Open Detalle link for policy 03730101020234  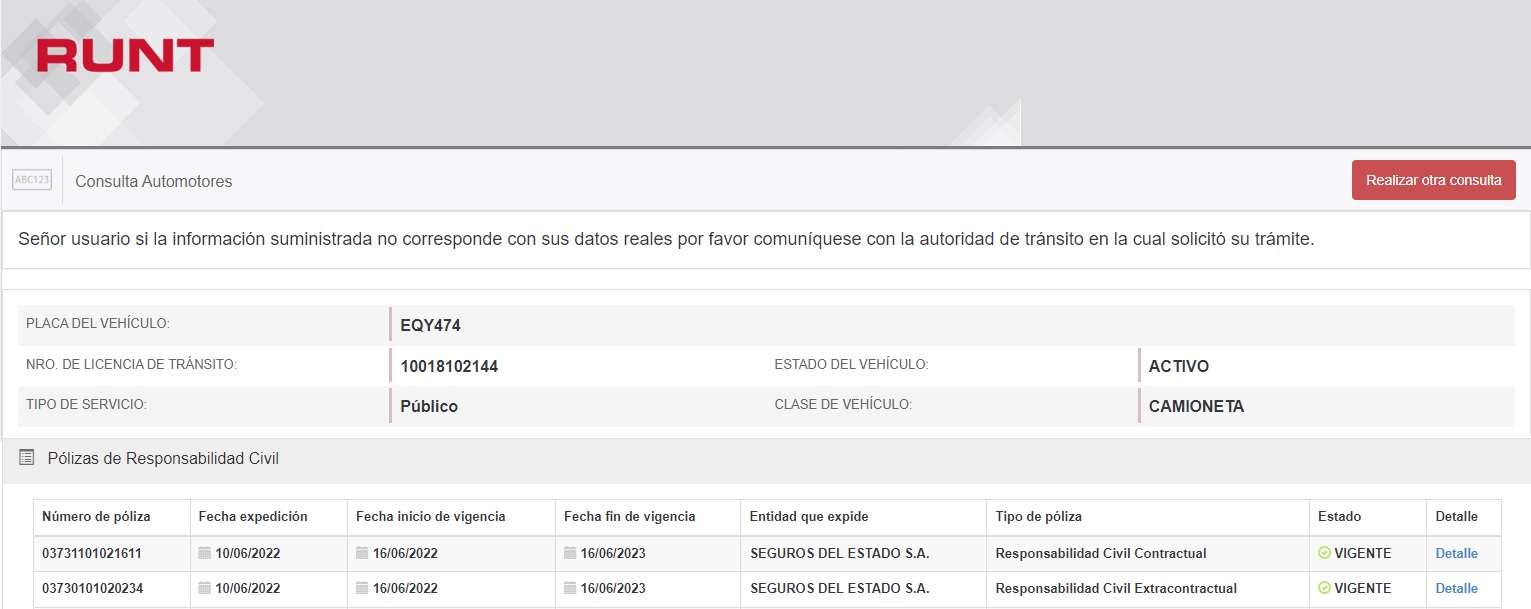click(1456, 588)
